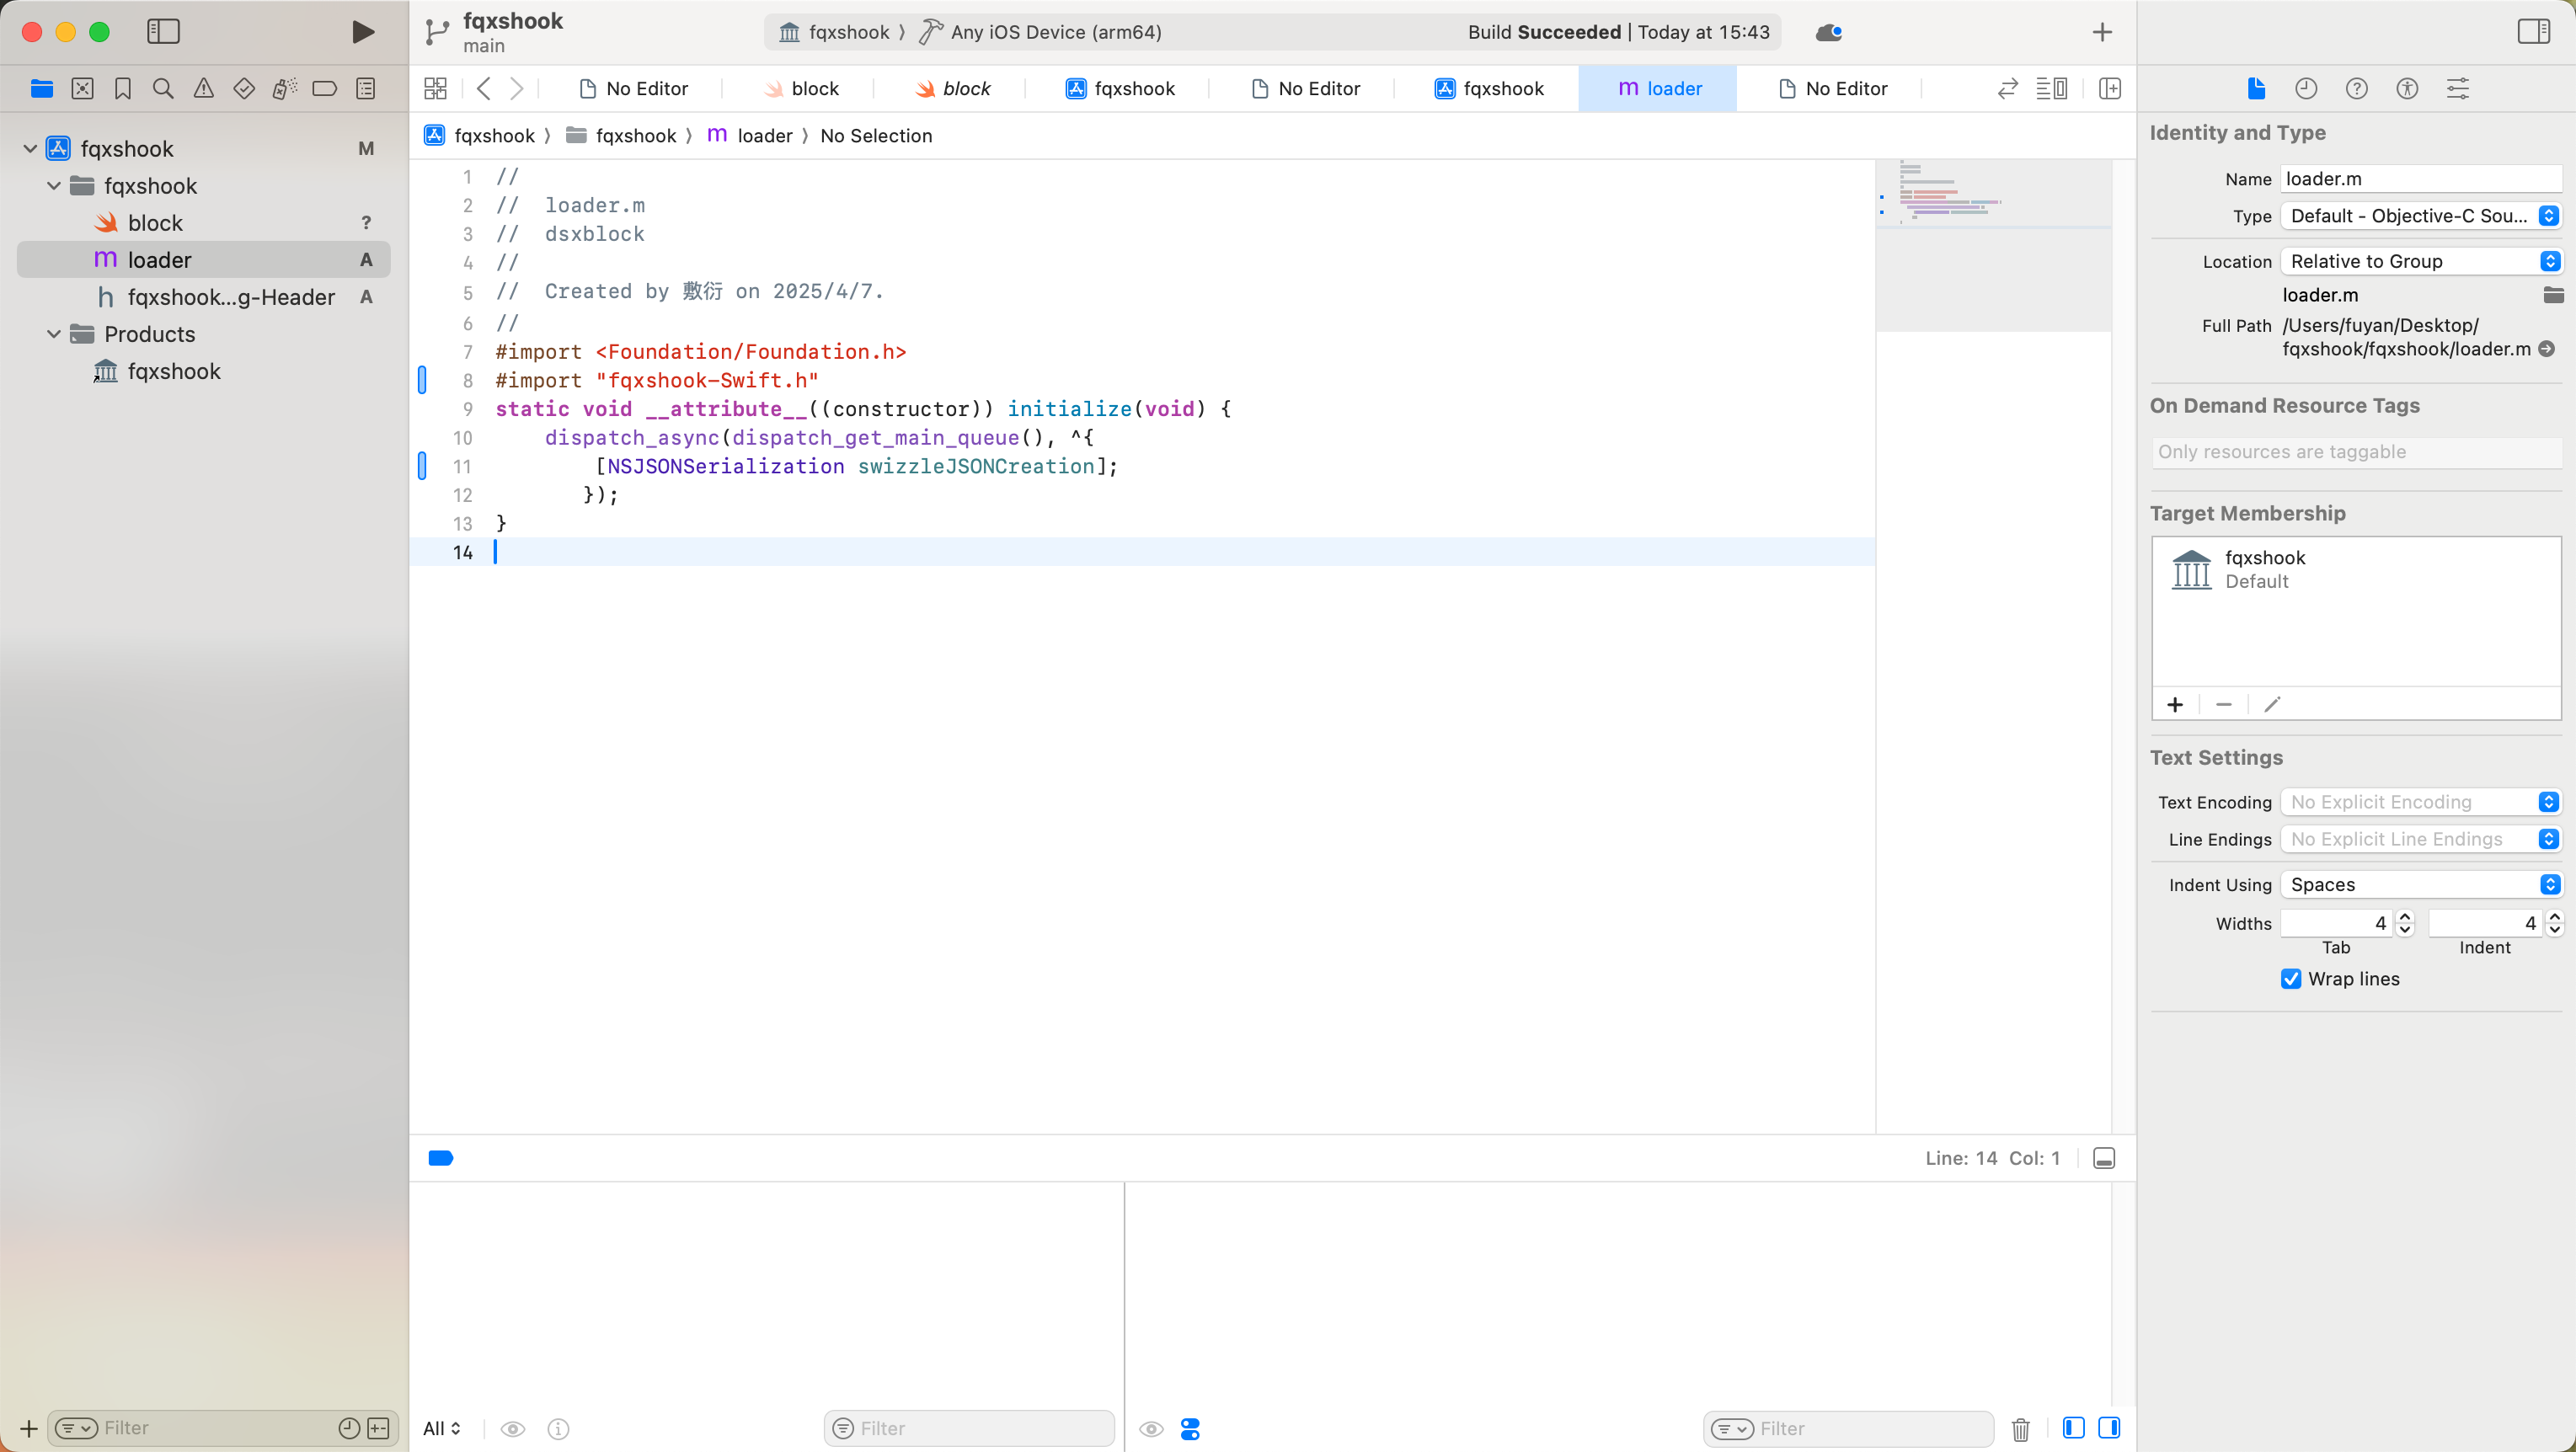
Task: Toggle the left navigator sidebar
Action: (163, 32)
